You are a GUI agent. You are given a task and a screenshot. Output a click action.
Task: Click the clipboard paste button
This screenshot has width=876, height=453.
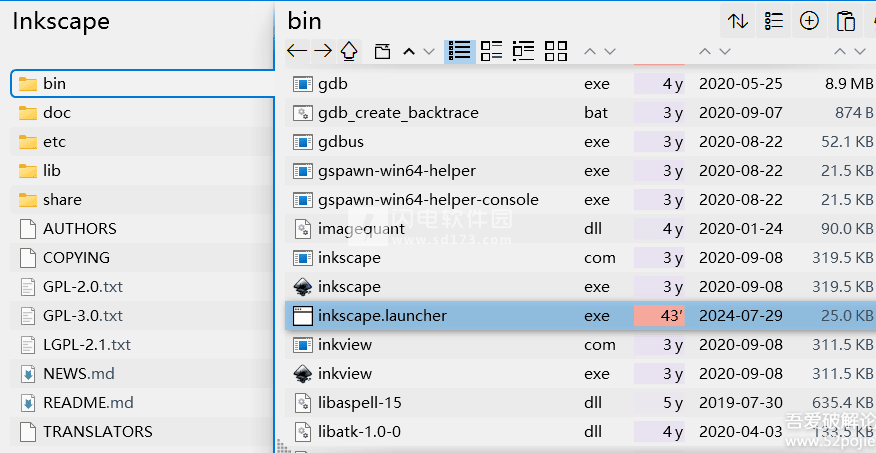point(846,21)
